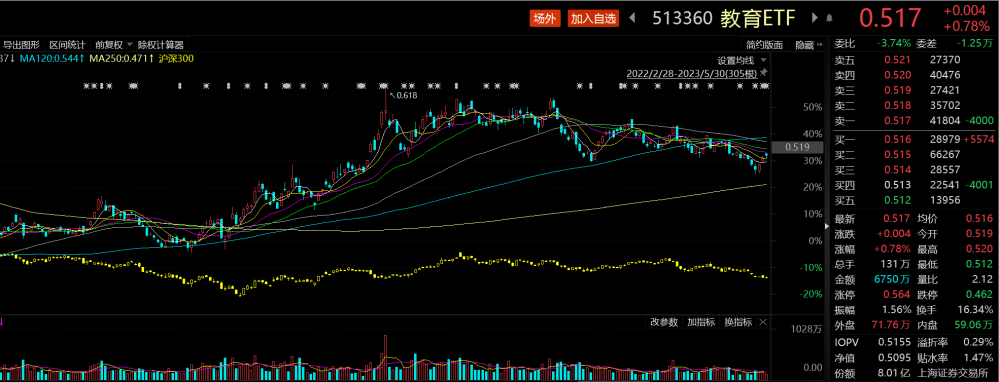Click the 场外 button
The image size is (999, 382).
pyautogui.click(x=545, y=19)
